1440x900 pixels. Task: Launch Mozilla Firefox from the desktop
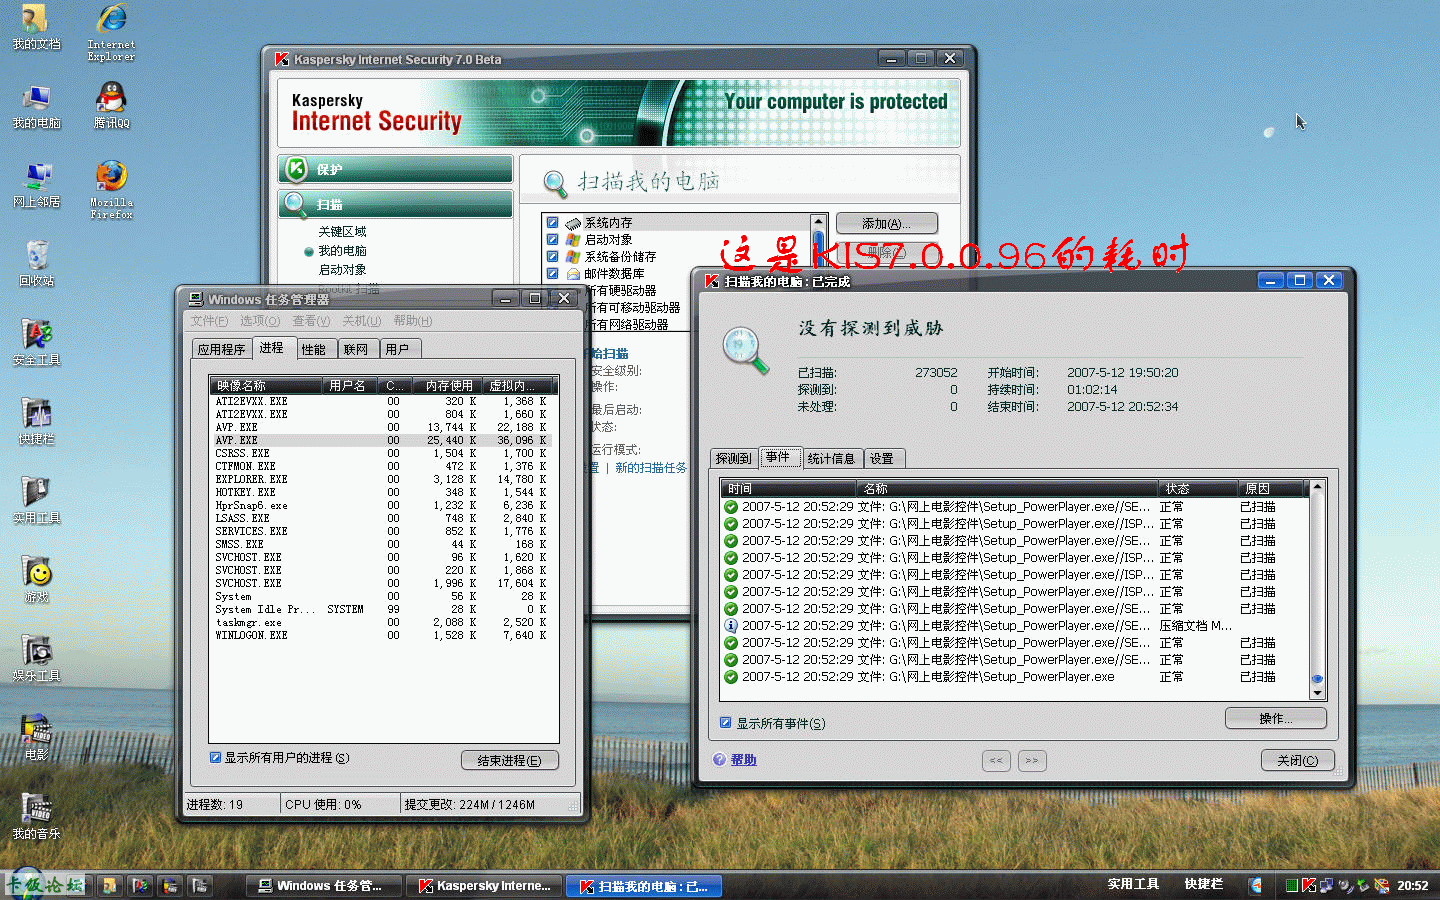(111, 189)
